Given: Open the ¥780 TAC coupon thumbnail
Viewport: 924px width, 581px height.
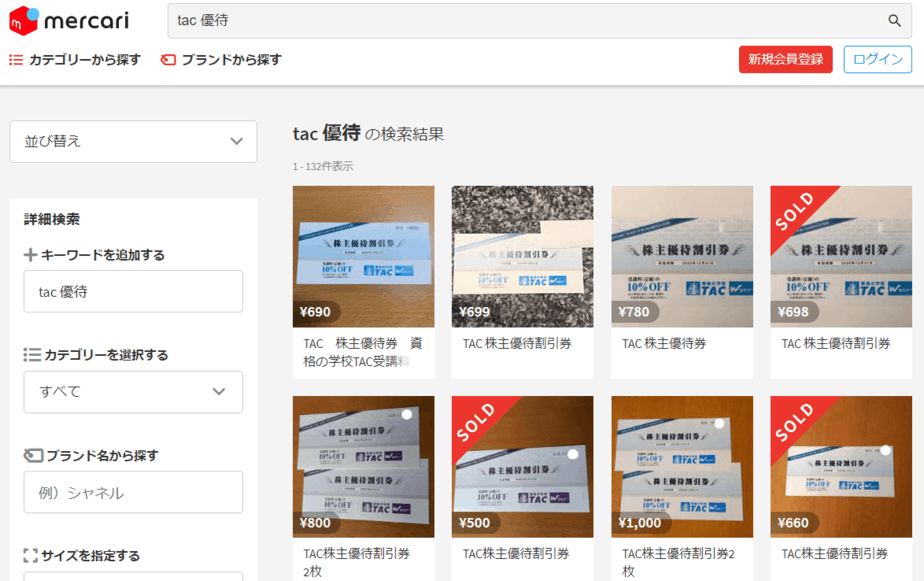Looking at the screenshot, I should pyautogui.click(x=682, y=257).
